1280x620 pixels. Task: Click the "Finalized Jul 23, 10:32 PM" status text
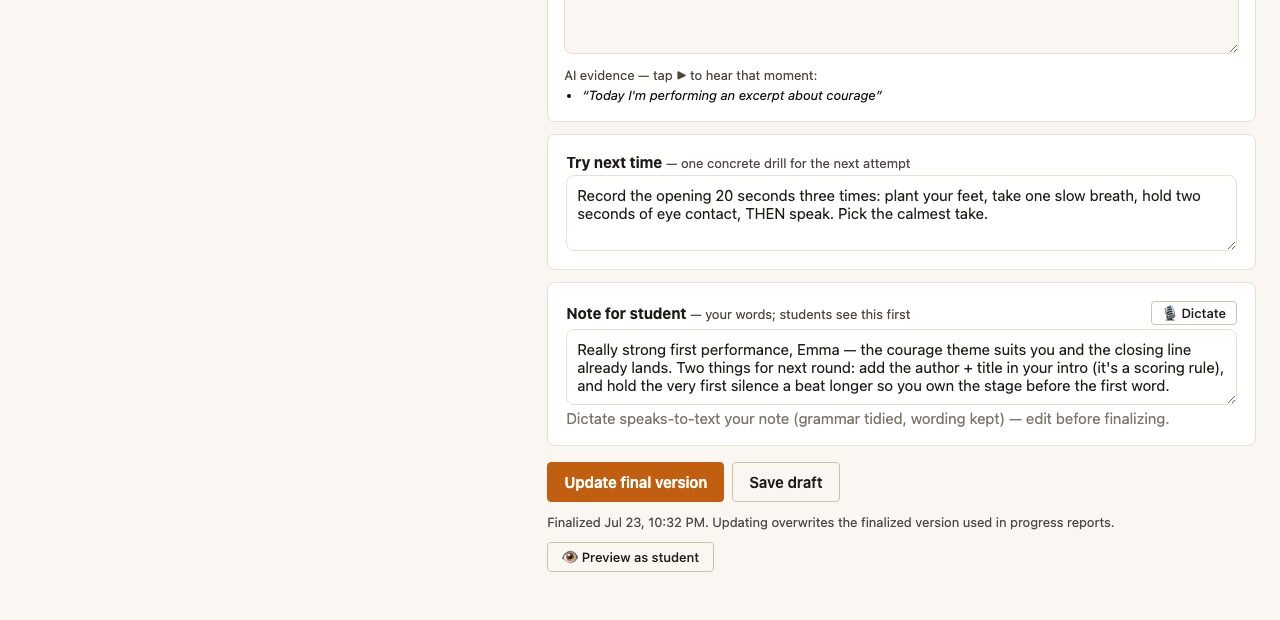627,522
